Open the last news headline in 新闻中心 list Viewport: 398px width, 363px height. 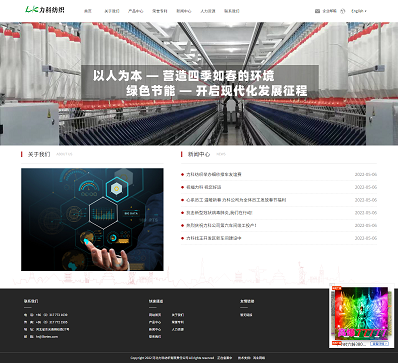tap(214, 238)
